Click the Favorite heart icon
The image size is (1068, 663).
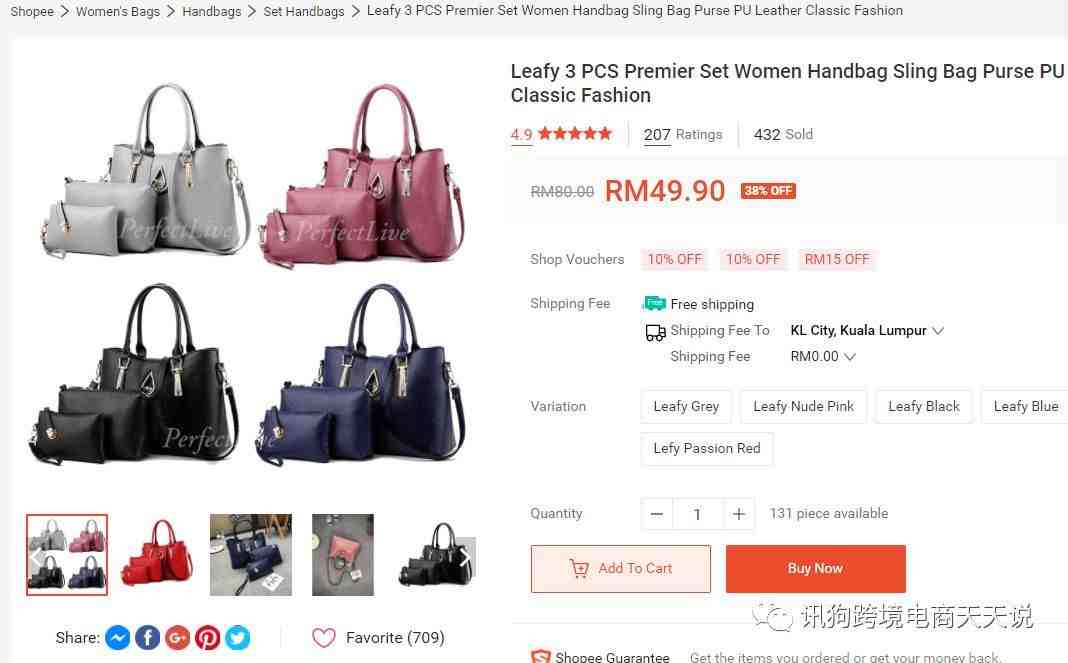(324, 638)
